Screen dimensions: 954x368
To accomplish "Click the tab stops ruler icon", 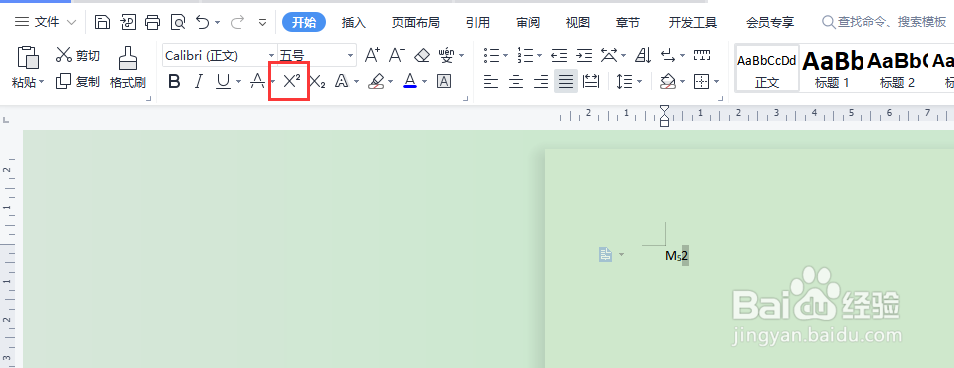I will (702, 55).
